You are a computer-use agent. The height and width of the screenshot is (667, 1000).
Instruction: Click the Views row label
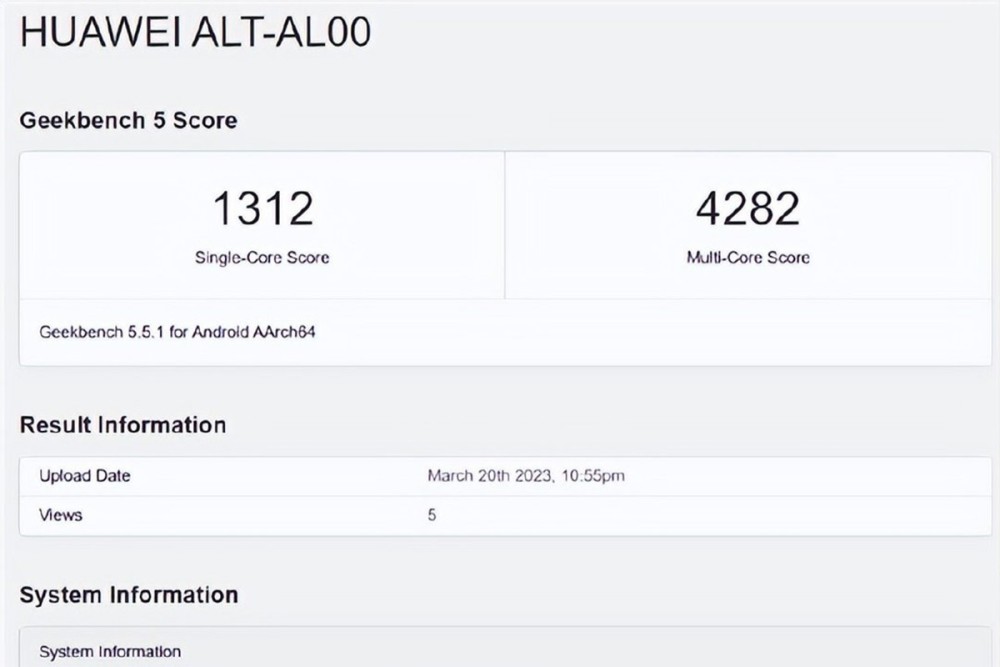point(61,515)
